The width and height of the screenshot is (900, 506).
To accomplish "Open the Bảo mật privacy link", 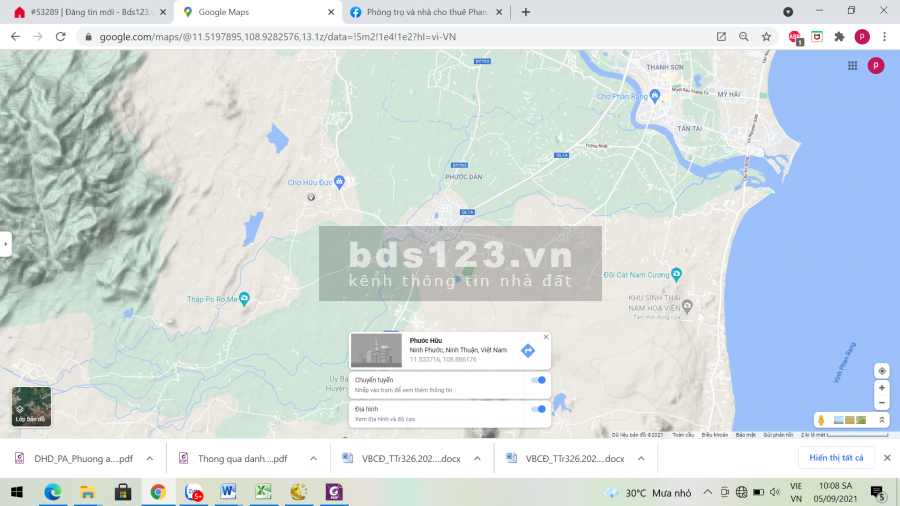I will coord(746,435).
